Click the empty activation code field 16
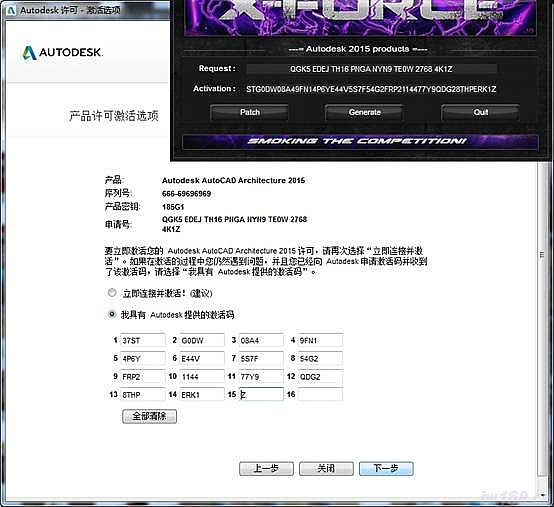 (x=320, y=394)
